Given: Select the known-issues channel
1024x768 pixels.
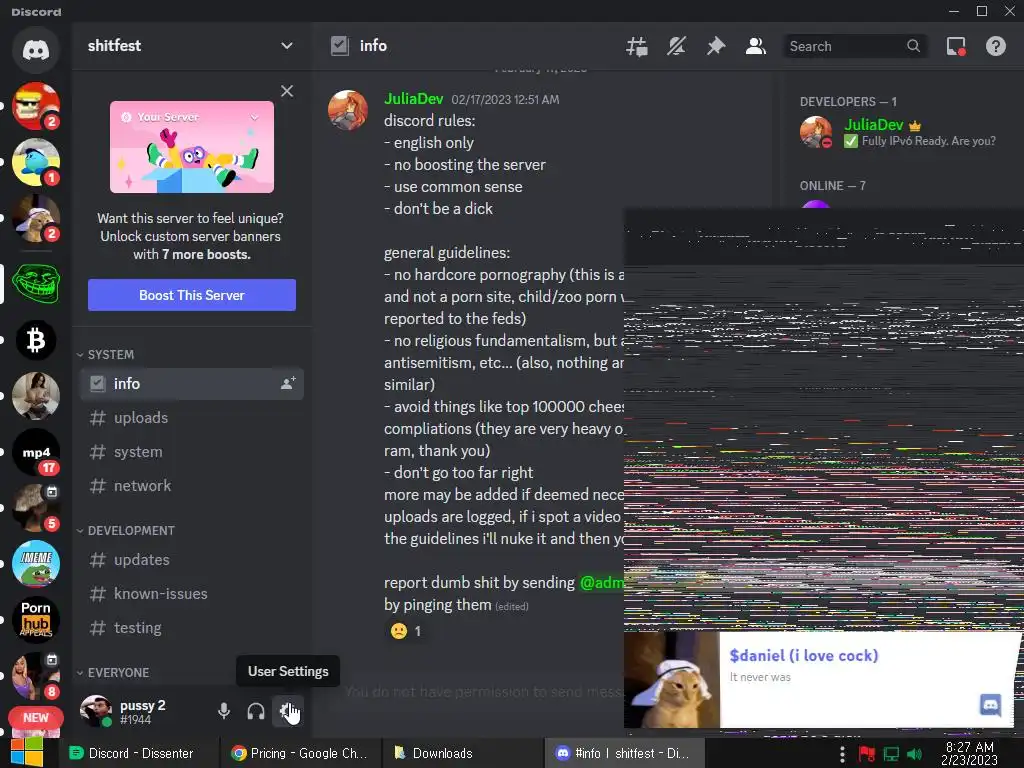Looking at the screenshot, I should point(191,594).
